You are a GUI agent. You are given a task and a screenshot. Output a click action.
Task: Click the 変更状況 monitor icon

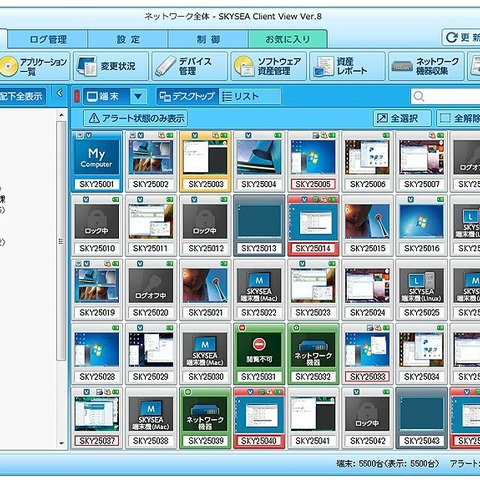(87, 66)
